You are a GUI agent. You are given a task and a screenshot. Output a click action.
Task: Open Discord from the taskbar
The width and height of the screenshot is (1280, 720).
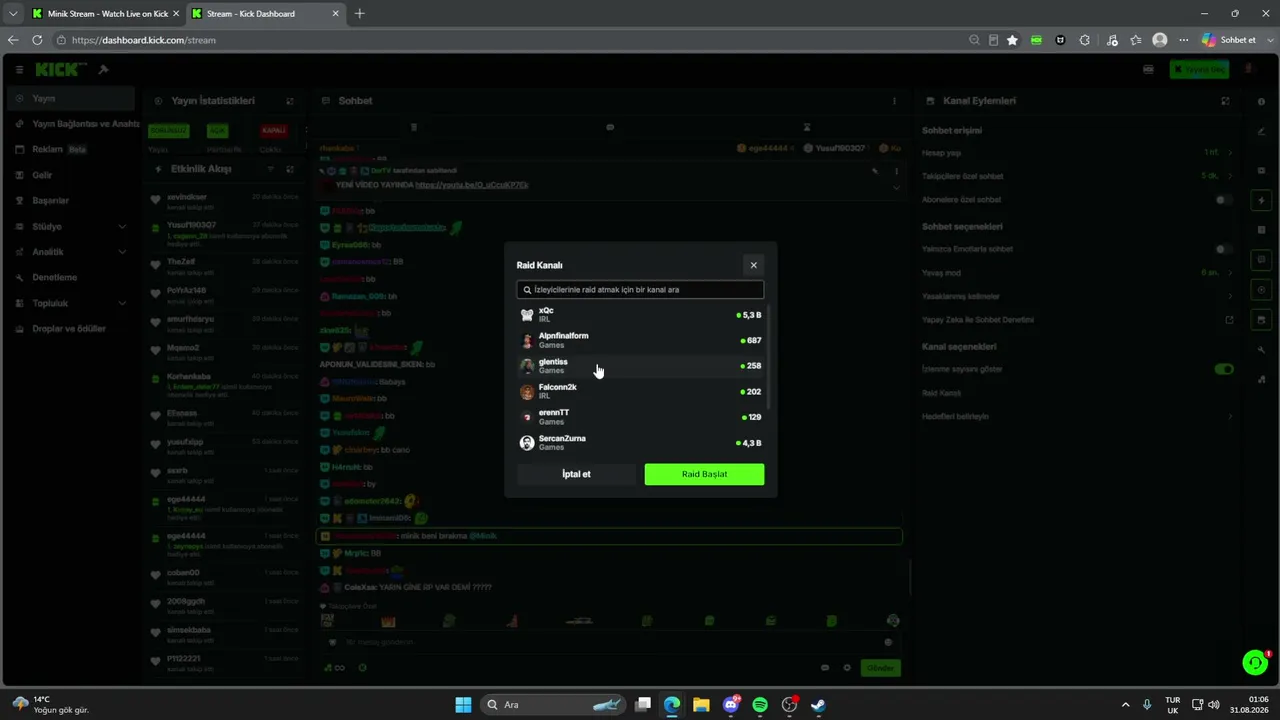731,705
